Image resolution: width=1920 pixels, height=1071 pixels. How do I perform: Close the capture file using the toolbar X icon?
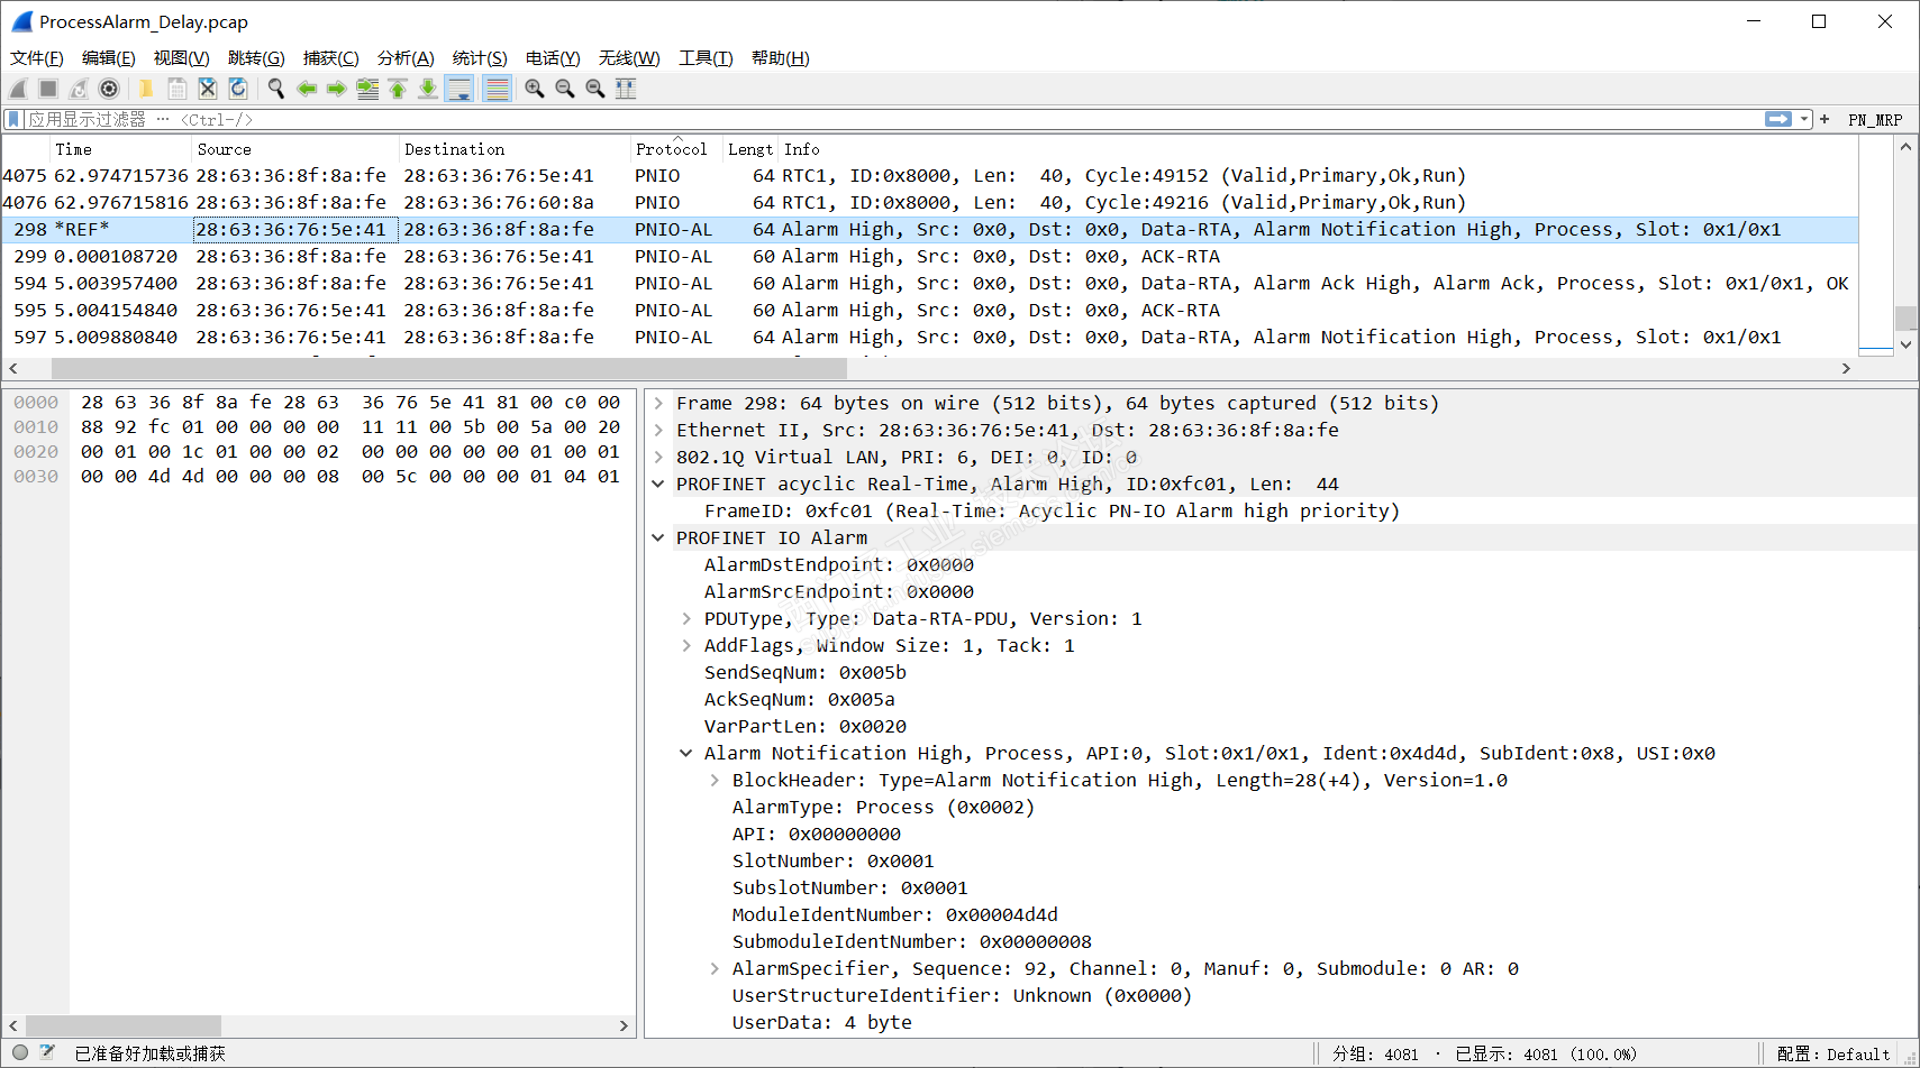207,89
